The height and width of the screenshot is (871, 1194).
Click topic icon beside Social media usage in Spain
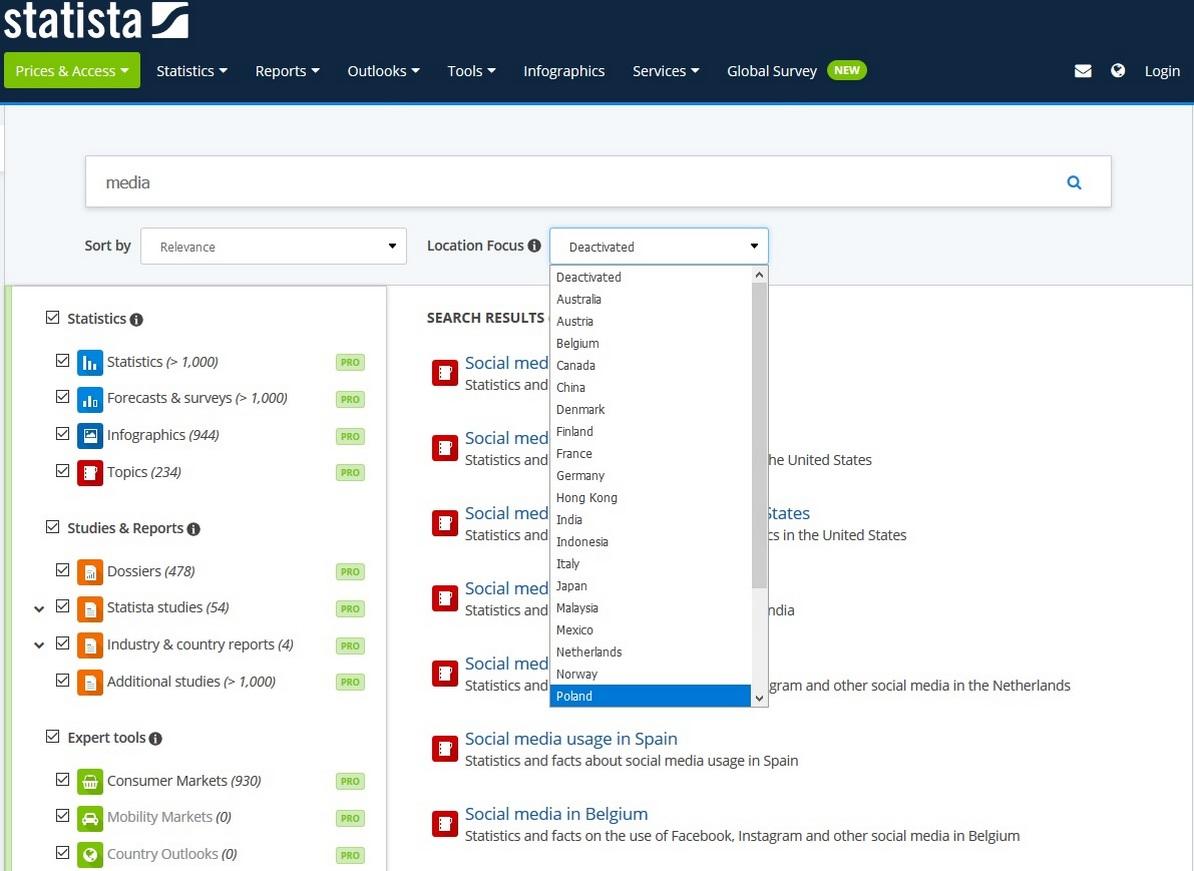point(445,748)
